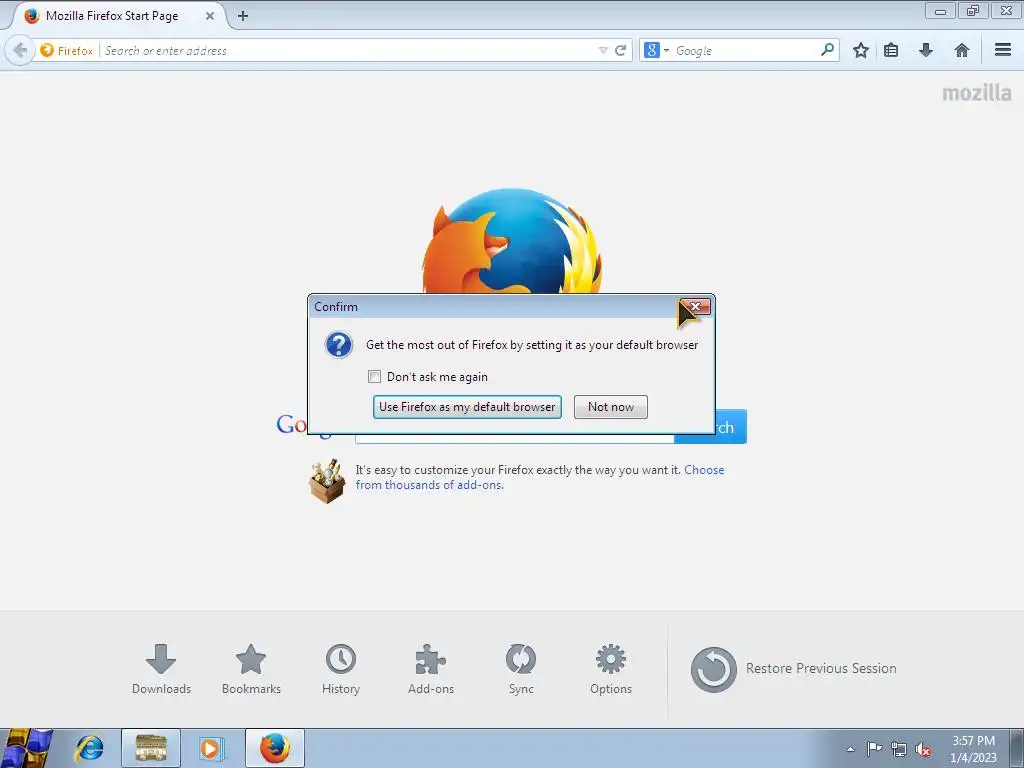Image resolution: width=1024 pixels, height=768 pixels.
Task: Click Restore Previous Session button
Action: 793,669
